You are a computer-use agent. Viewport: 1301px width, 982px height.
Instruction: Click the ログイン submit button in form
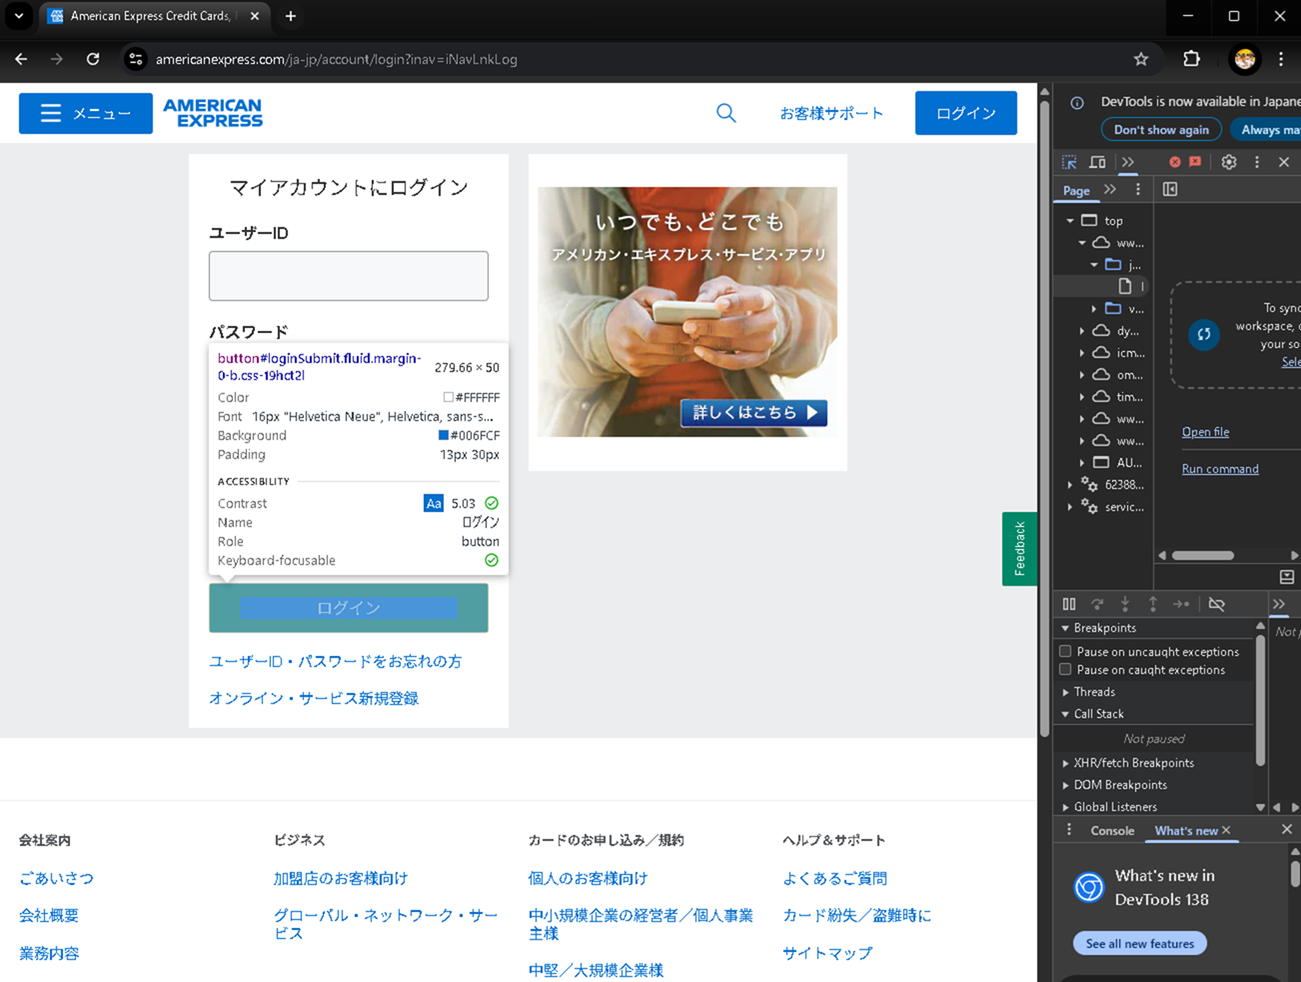tap(349, 608)
